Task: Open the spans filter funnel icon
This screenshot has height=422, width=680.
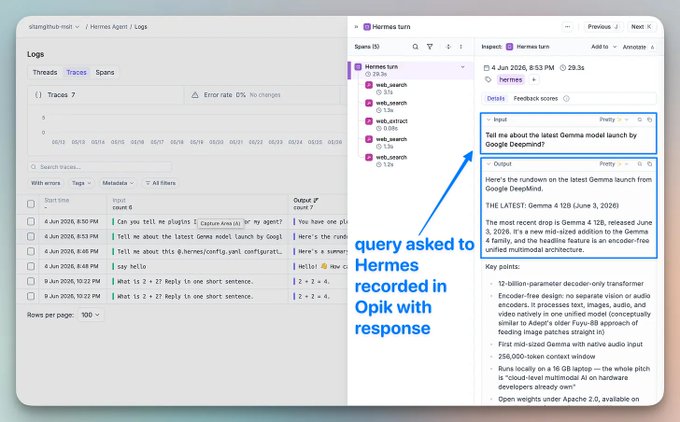Action: click(x=430, y=47)
